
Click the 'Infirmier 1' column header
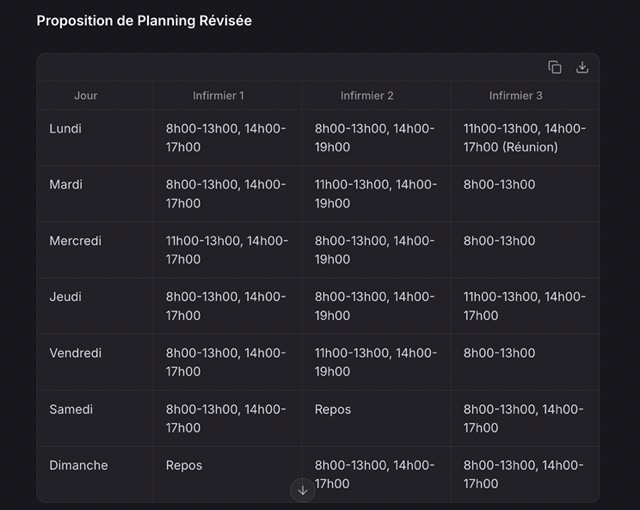point(218,96)
